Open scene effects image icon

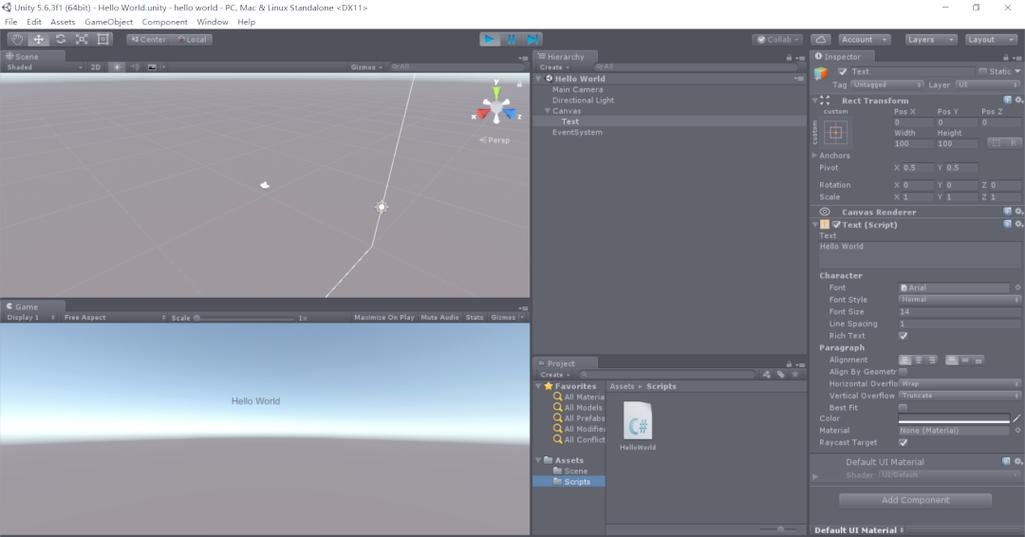(x=152, y=67)
